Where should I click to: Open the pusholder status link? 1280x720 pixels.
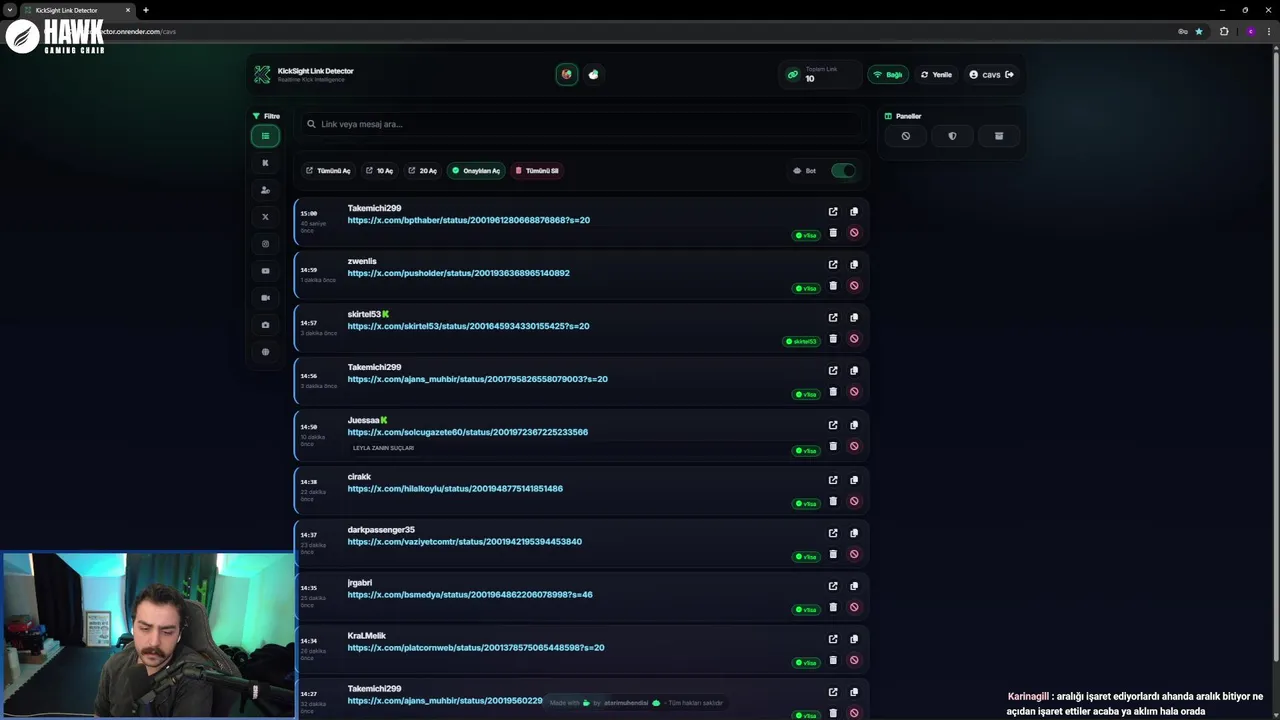[458, 273]
